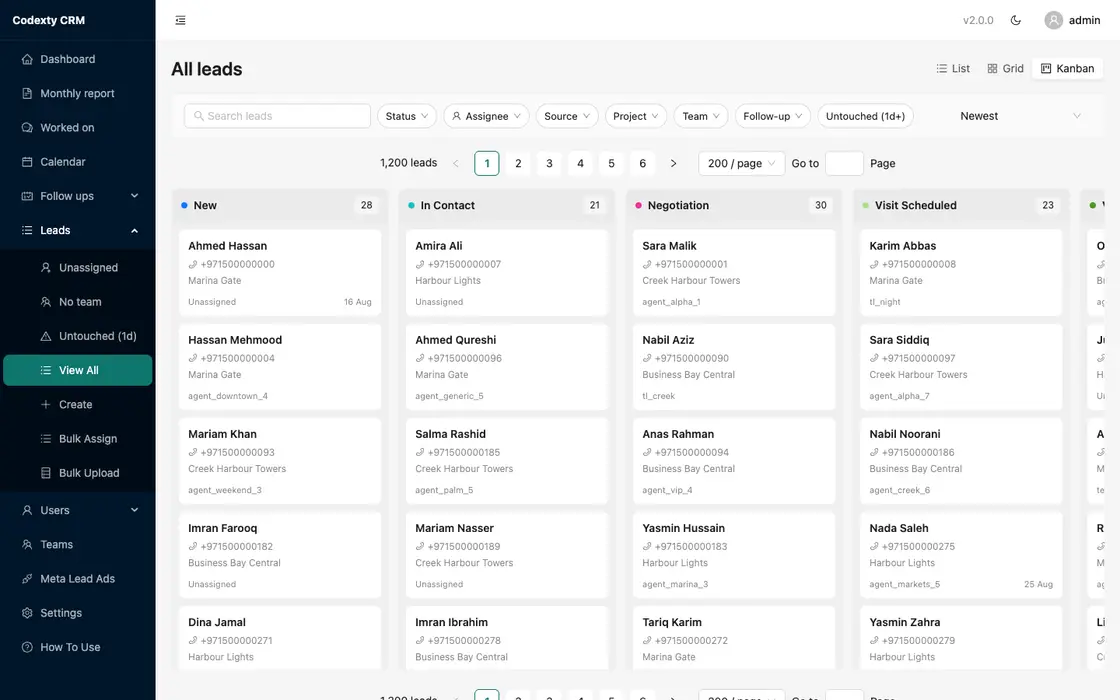Collapse the sidebar menu toggle icon

pos(180,20)
